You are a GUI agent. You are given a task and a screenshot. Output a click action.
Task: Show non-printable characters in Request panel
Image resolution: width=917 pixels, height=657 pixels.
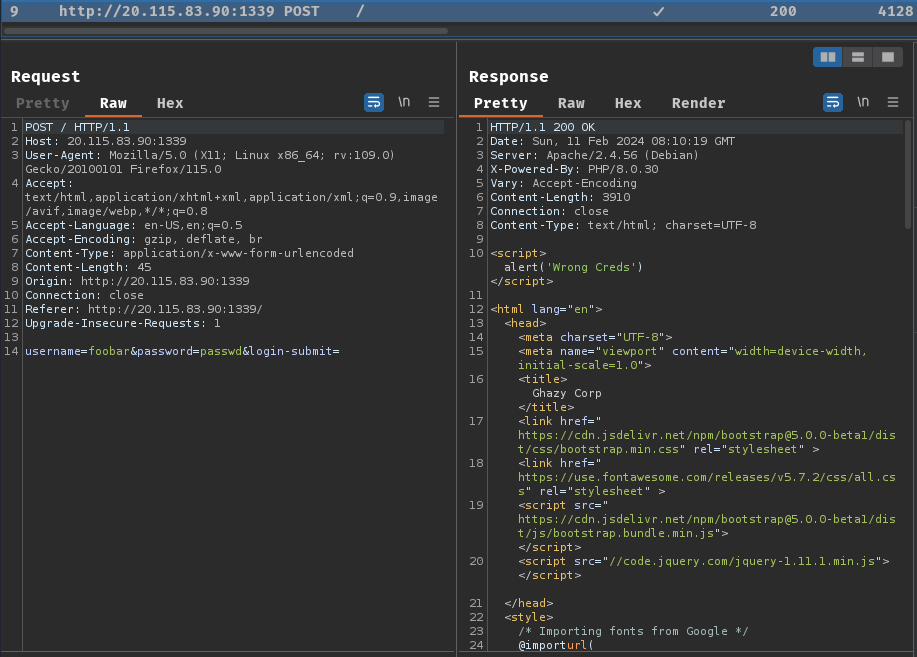click(x=404, y=102)
